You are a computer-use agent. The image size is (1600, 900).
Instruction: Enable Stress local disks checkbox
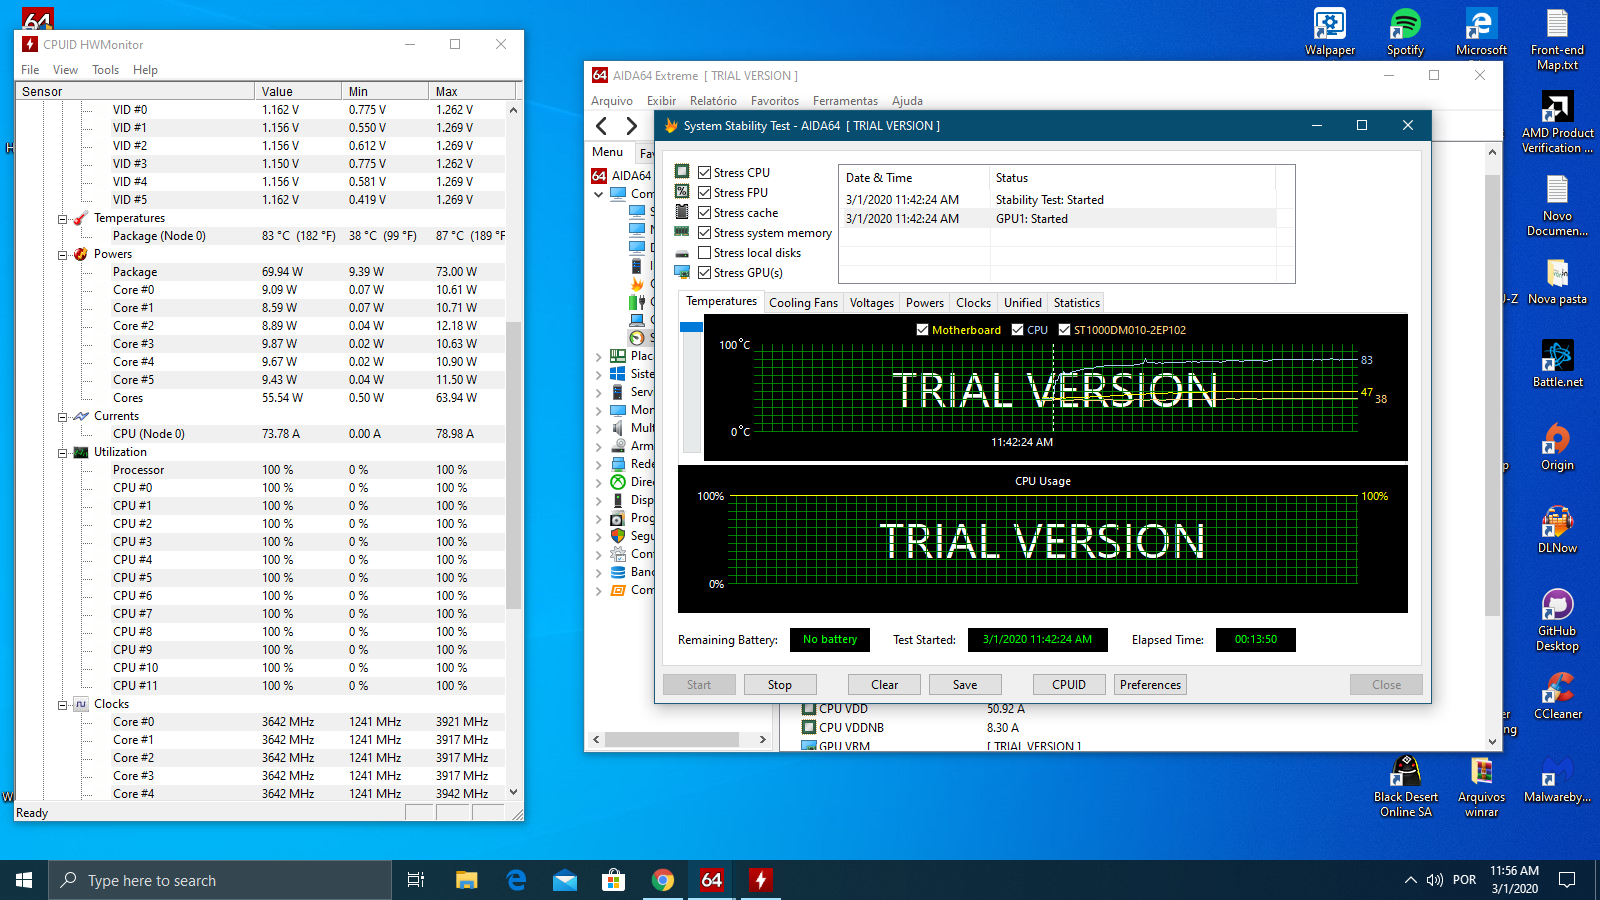pos(704,253)
